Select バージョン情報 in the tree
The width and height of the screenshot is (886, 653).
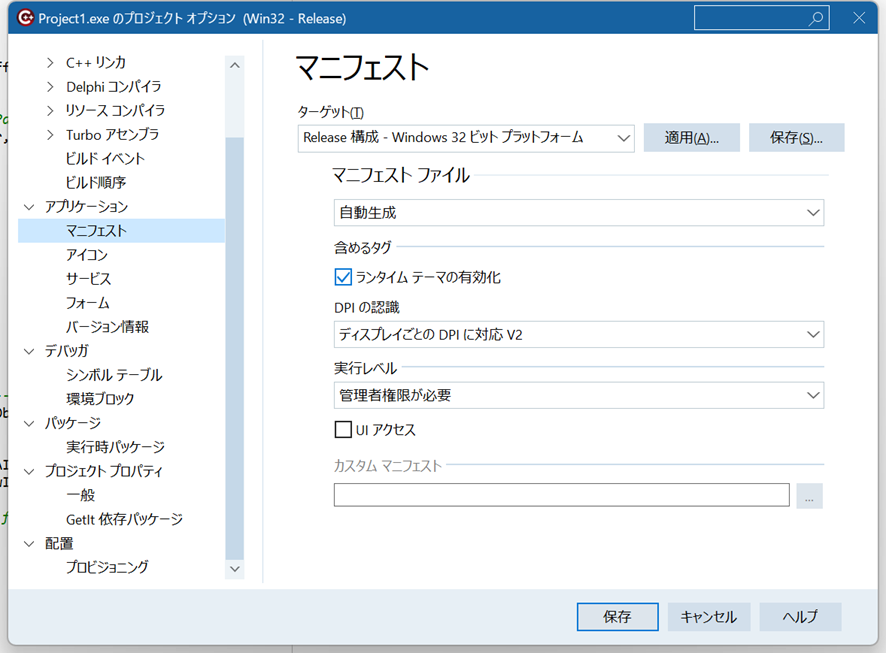tap(107, 327)
